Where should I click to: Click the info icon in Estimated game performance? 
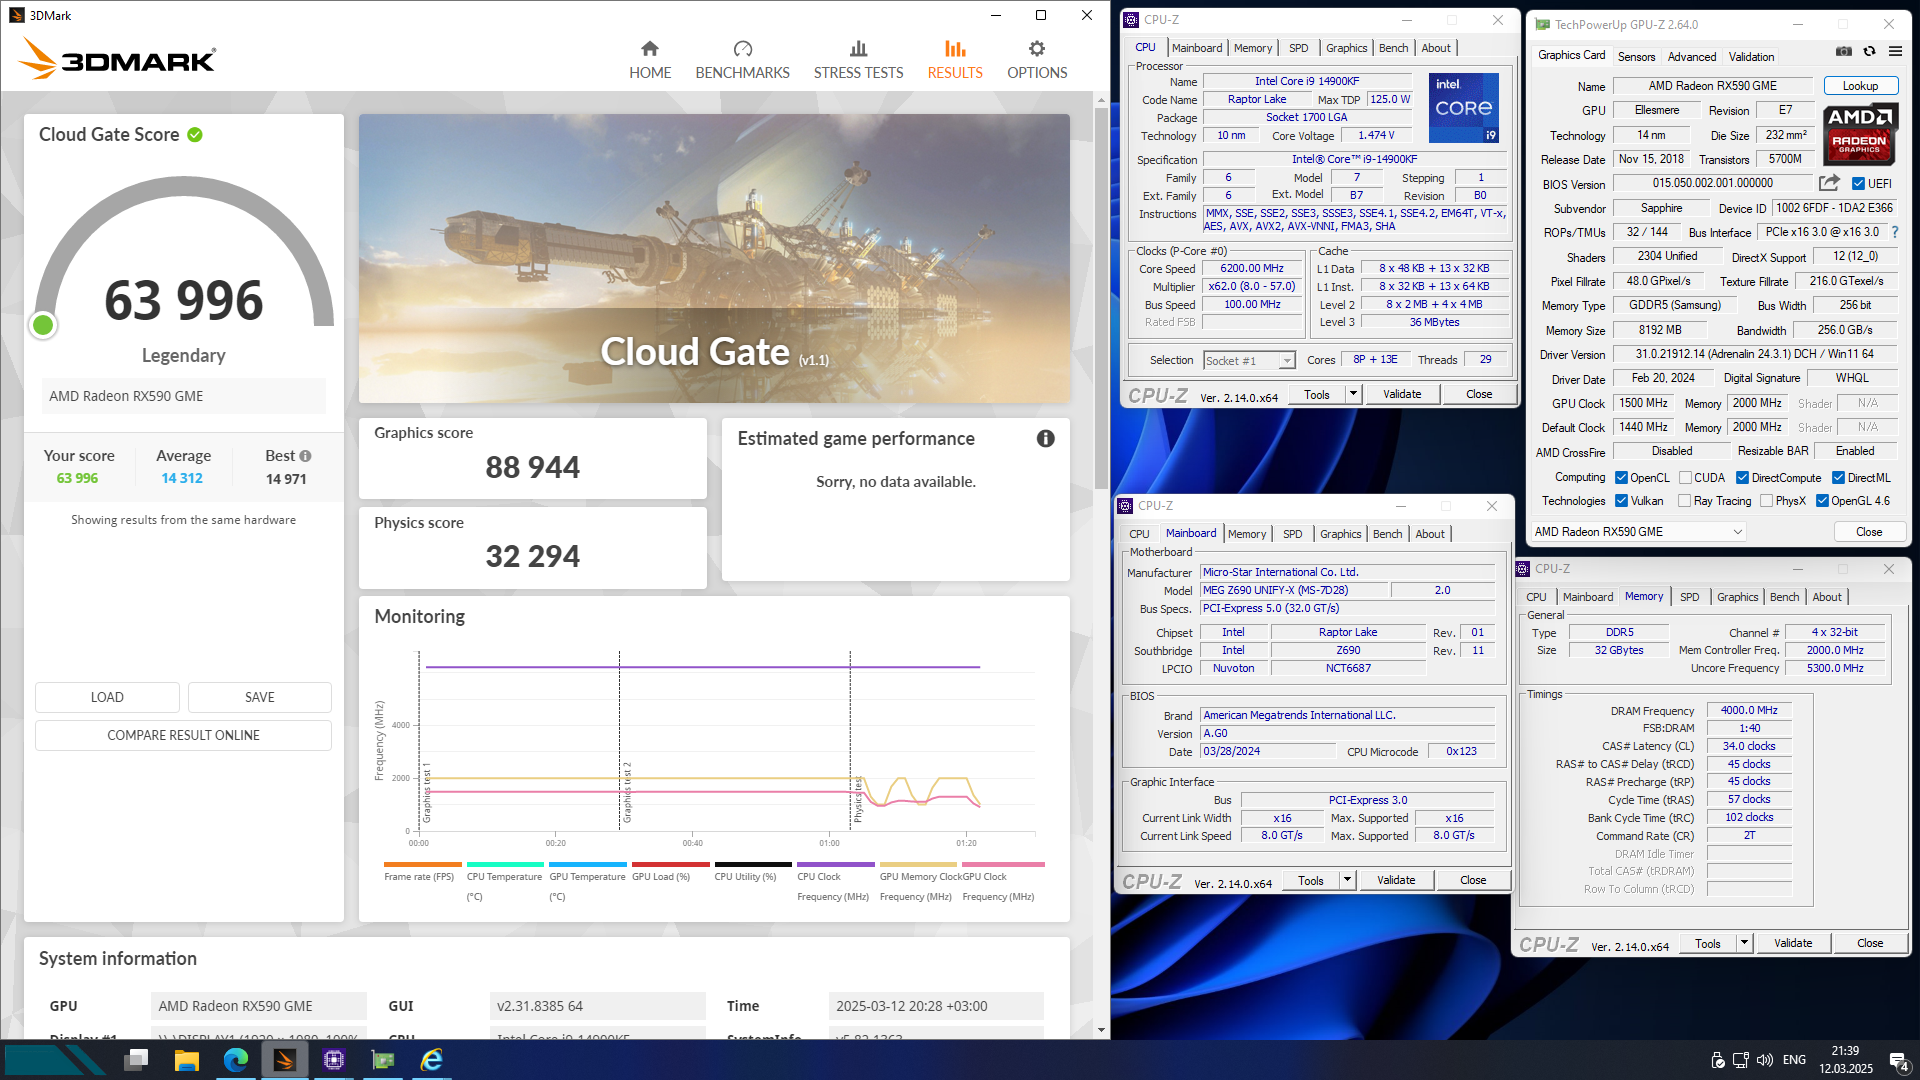click(1046, 438)
